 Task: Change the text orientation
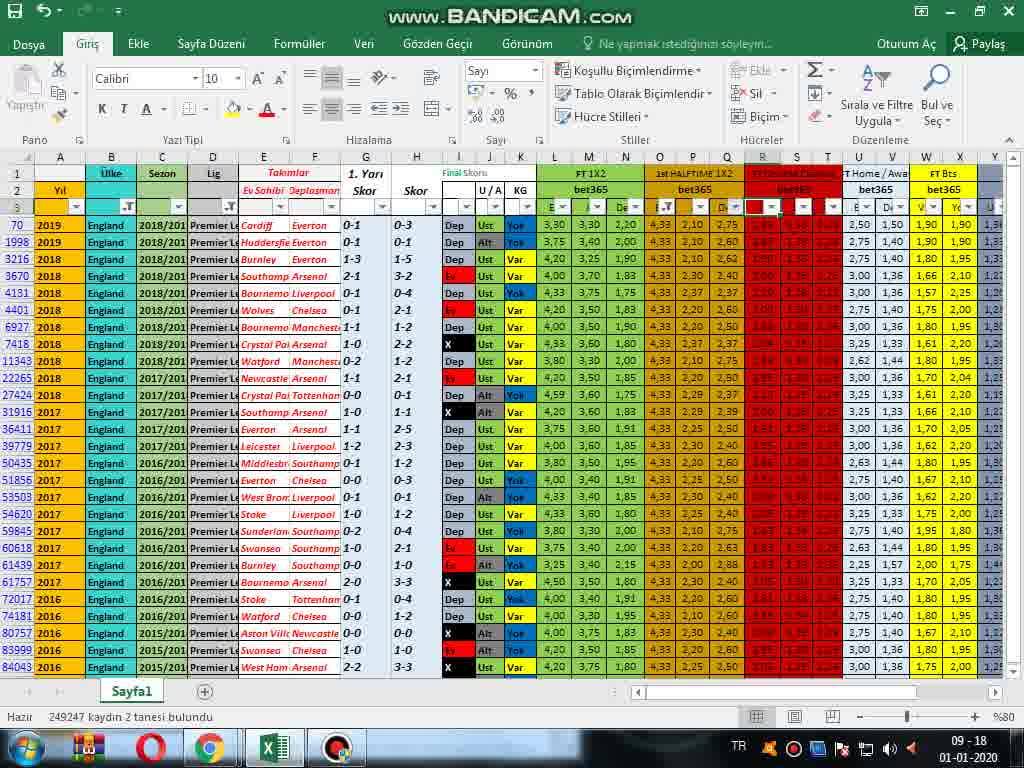coord(379,78)
